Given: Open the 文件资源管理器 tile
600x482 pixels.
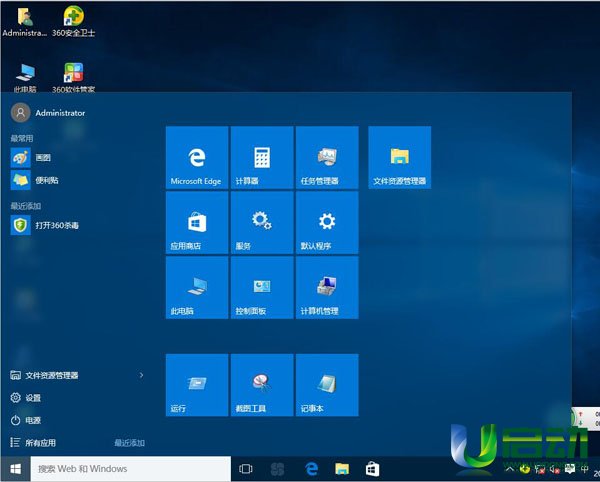Looking at the screenshot, I should pyautogui.click(x=399, y=157).
